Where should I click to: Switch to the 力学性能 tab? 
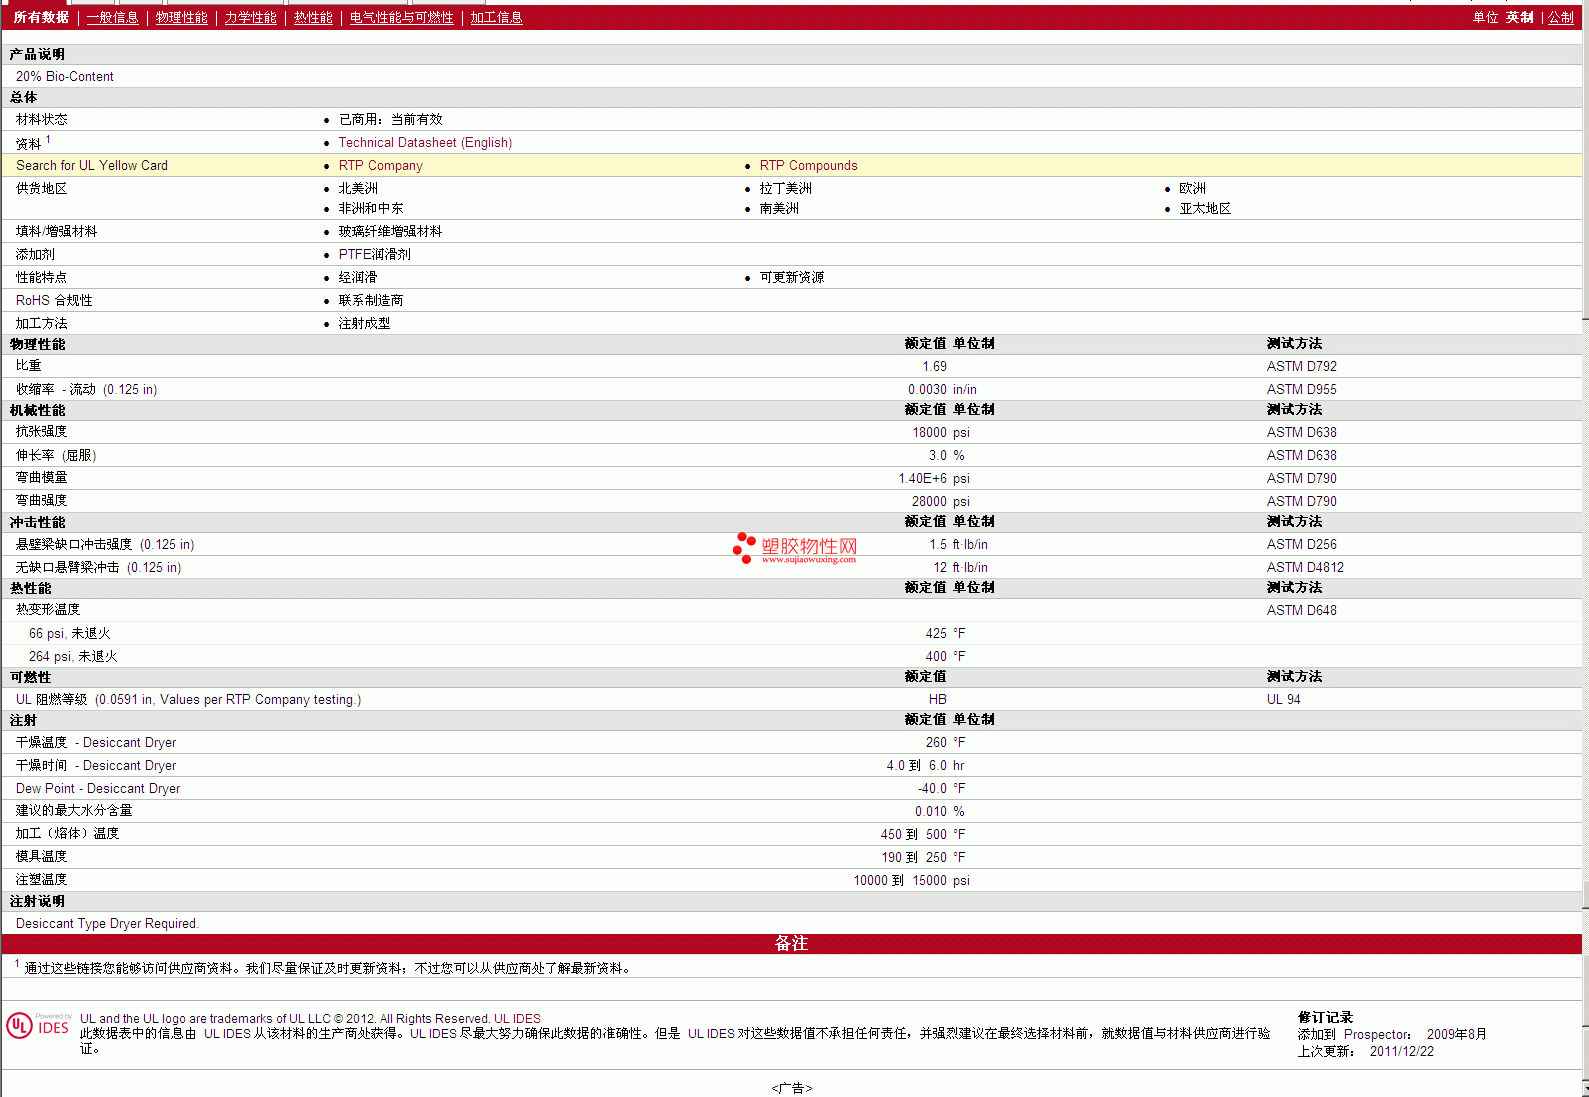pyautogui.click(x=251, y=17)
